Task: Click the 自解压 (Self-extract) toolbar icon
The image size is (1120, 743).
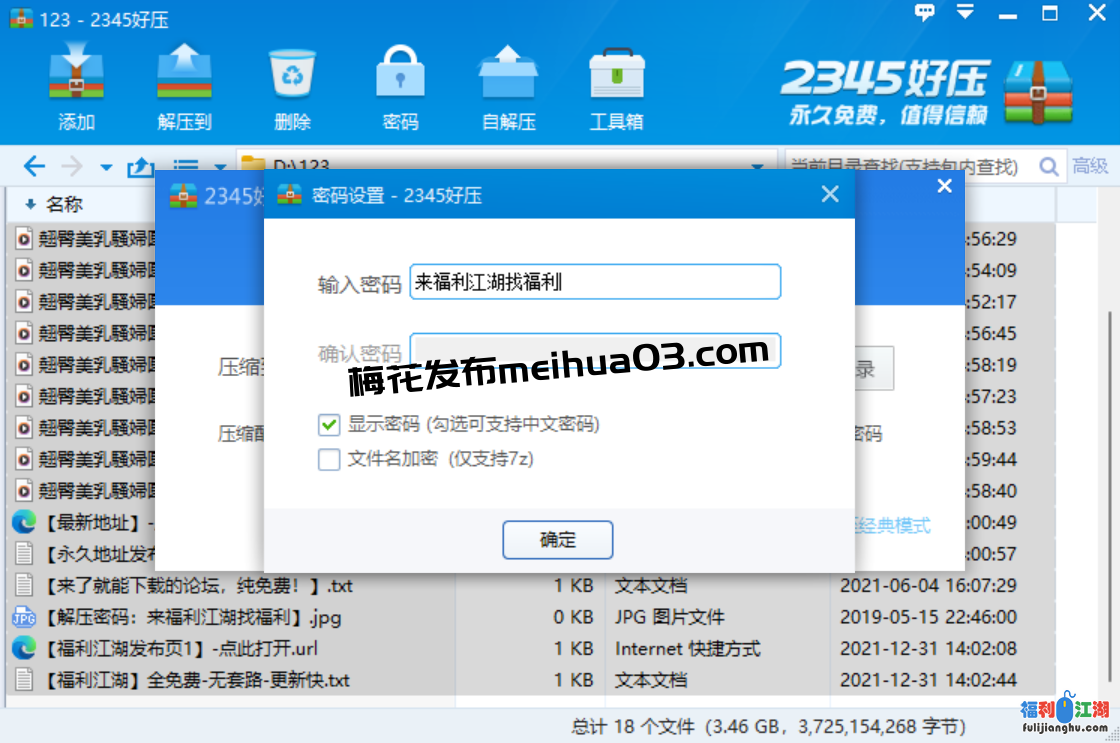Action: [x=509, y=86]
